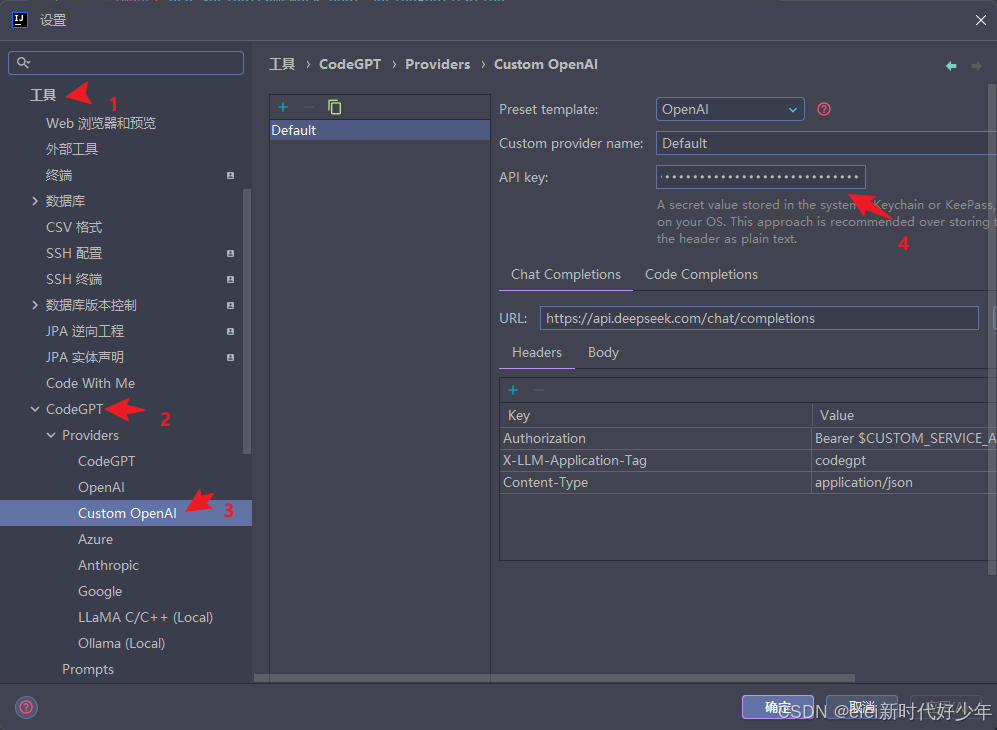
Task: Click CodeGPT in the breadcrumb
Action: 350,64
